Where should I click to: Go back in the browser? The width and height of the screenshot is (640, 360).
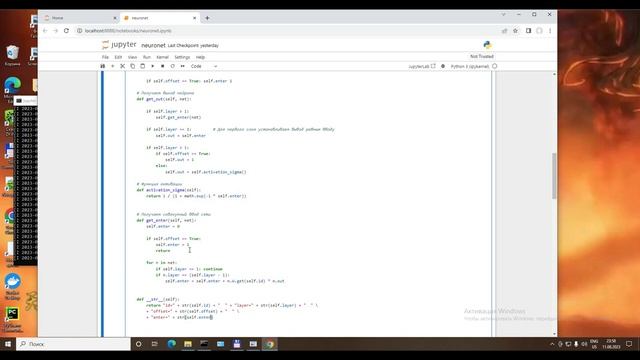pos(45,31)
